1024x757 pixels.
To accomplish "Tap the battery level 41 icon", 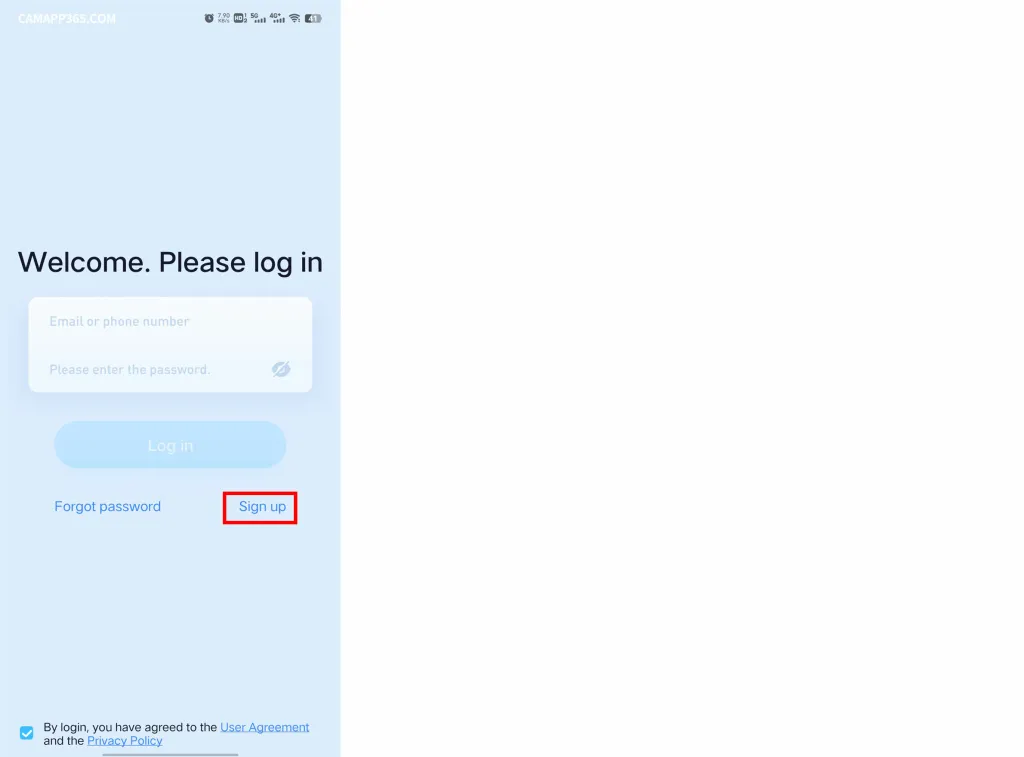I will point(313,18).
